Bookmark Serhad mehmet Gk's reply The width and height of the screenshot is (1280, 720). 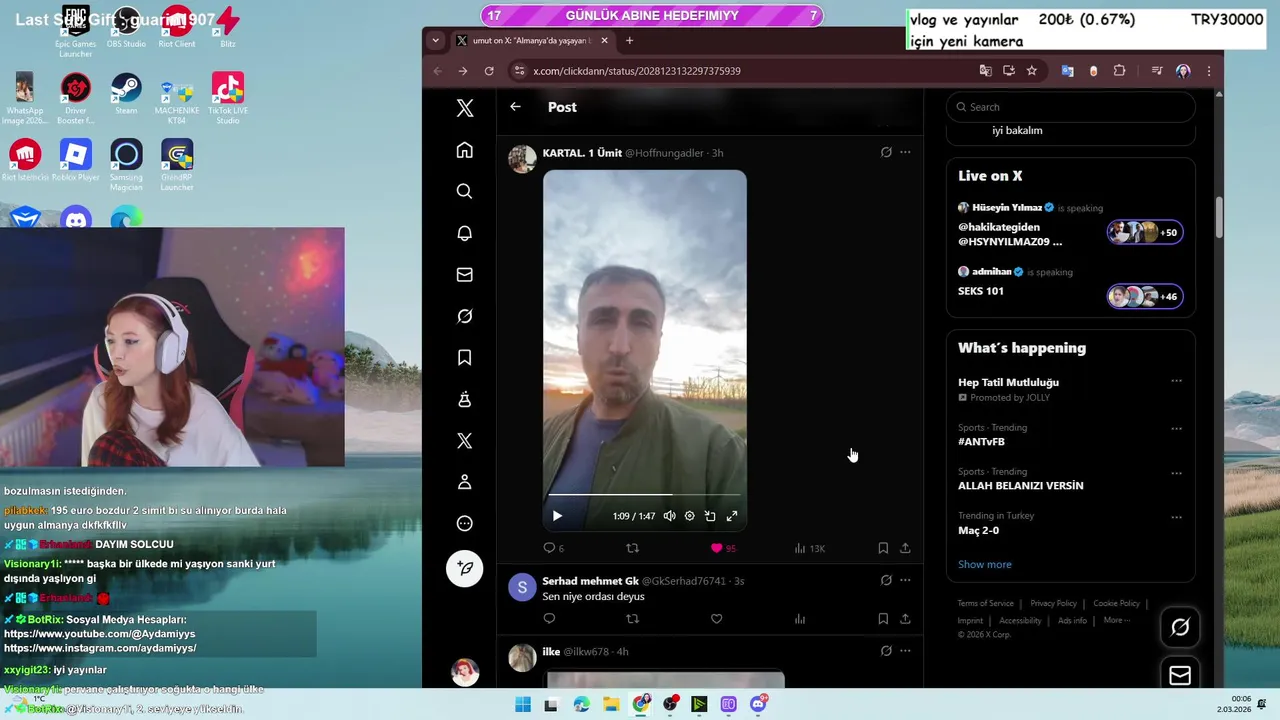[x=883, y=619]
